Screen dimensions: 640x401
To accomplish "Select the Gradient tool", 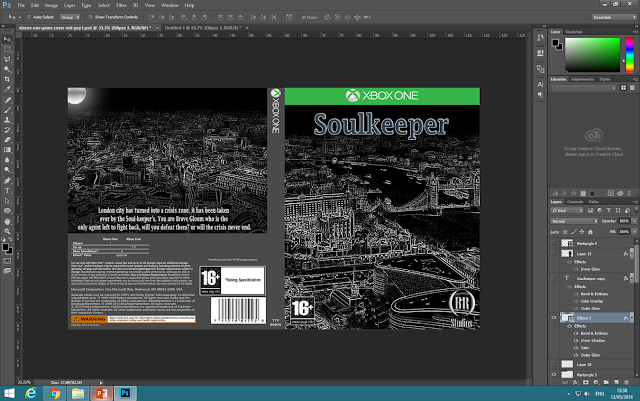I will [x=7, y=150].
